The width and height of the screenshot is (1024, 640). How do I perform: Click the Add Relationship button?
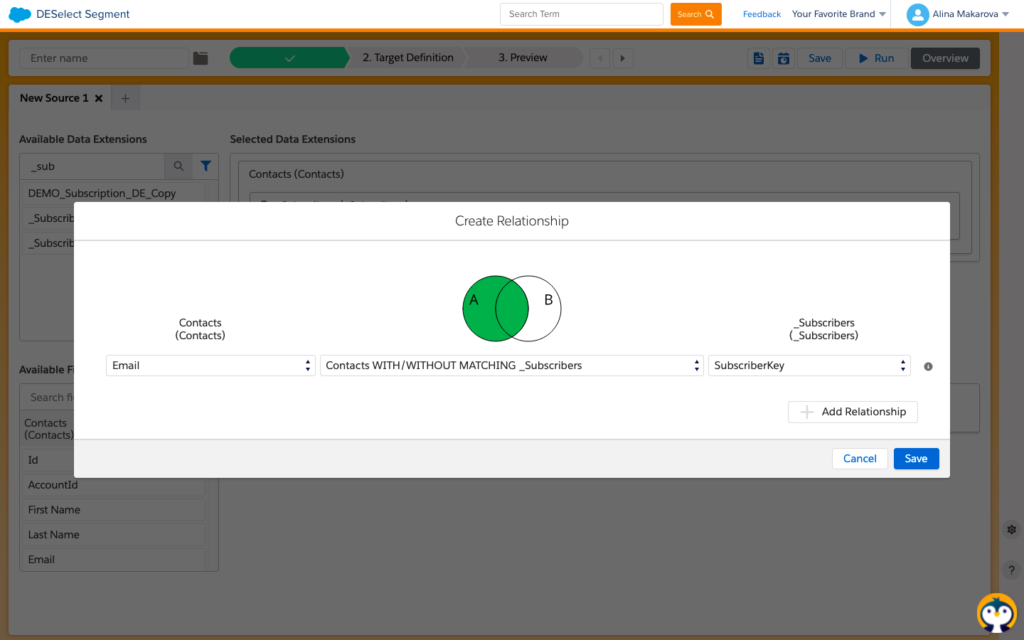tap(853, 412)
